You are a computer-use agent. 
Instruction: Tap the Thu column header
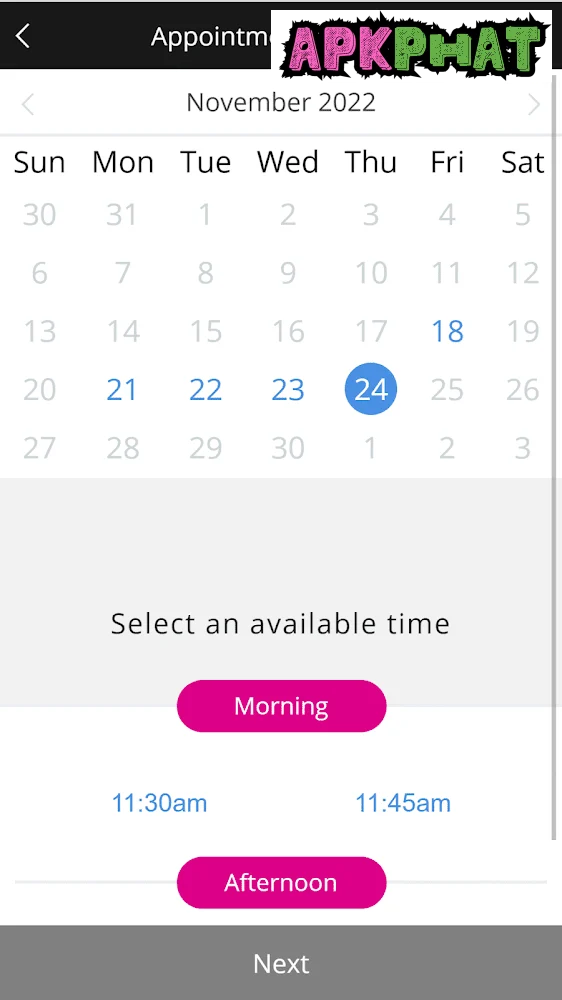point(371,163)
